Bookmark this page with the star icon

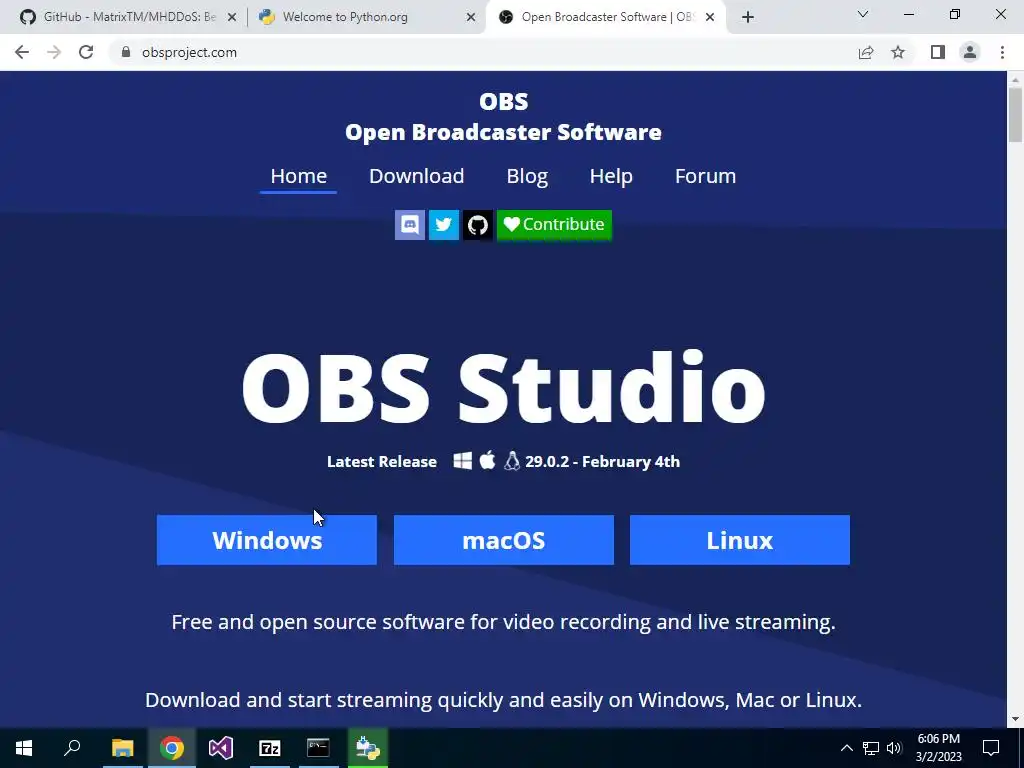pos(898,52)
